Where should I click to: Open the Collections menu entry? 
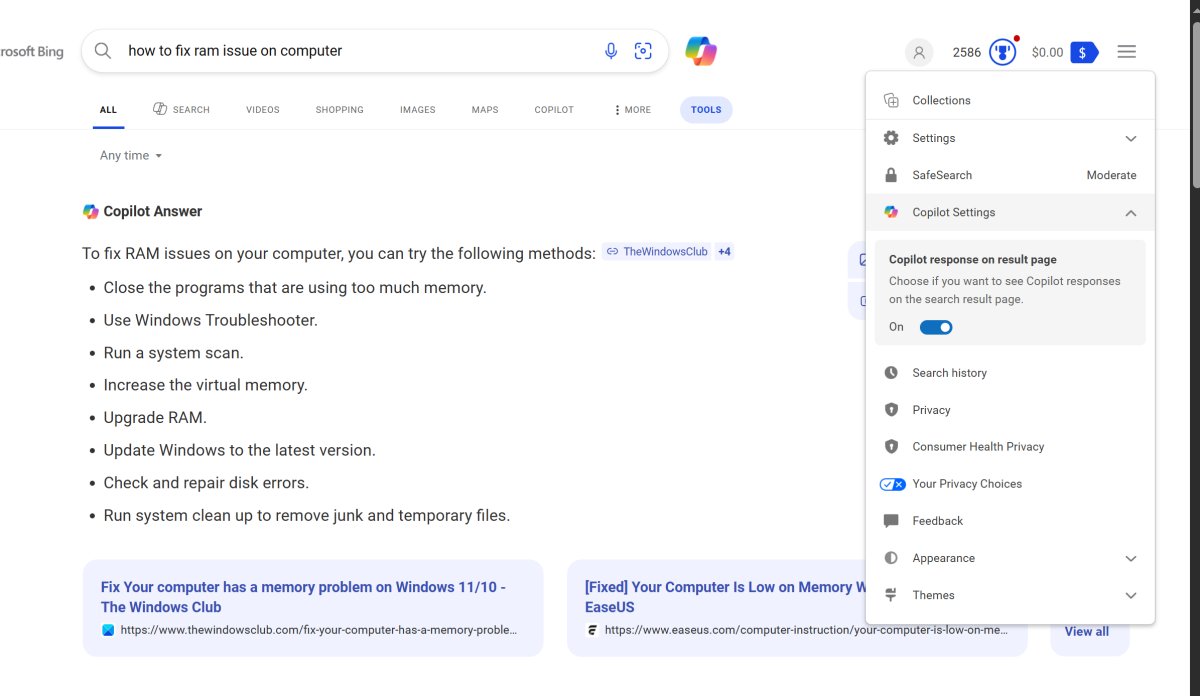click(x=1010, y=100)
